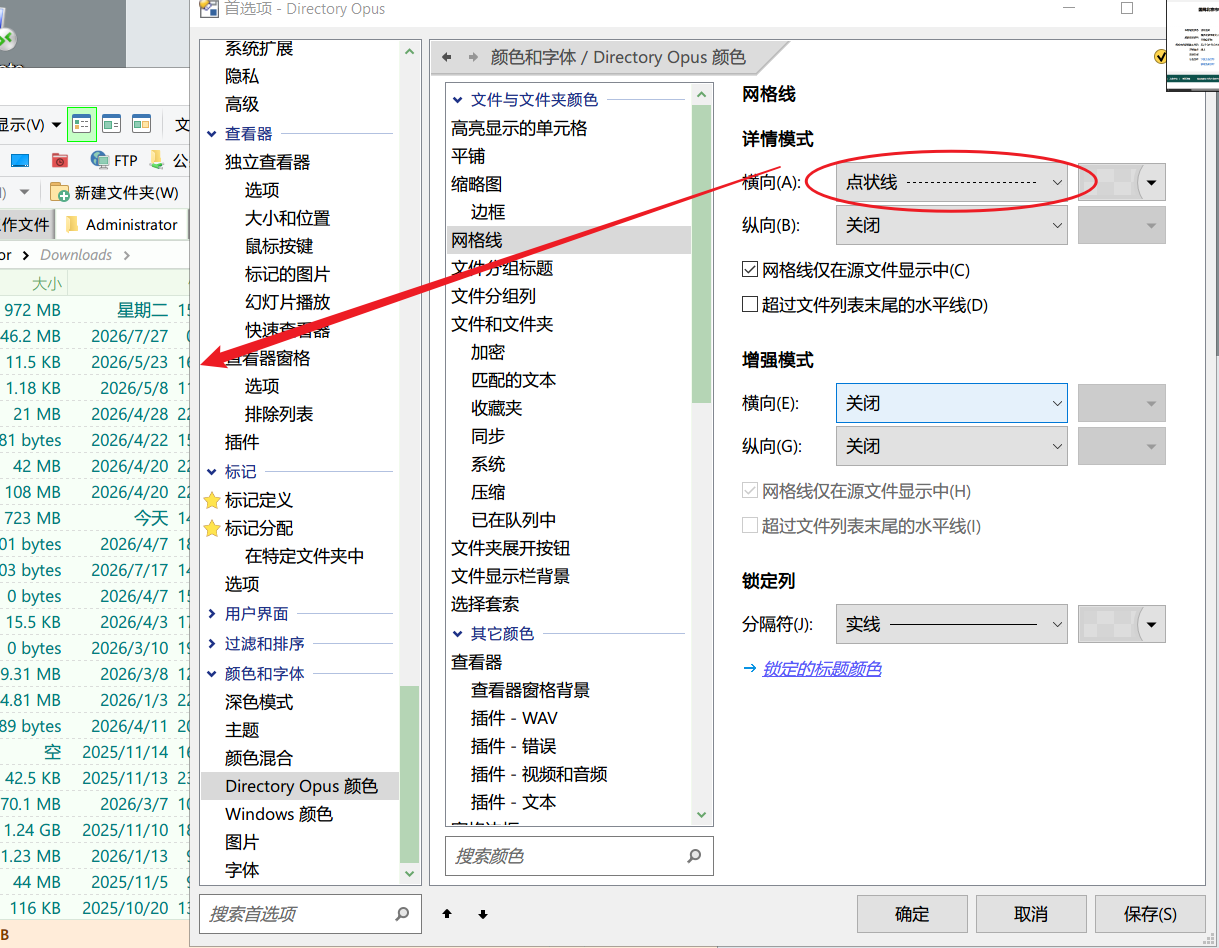Click the search magnifier in 搜索首选项 box
The image size is (1219, 948).
[402, 913]
